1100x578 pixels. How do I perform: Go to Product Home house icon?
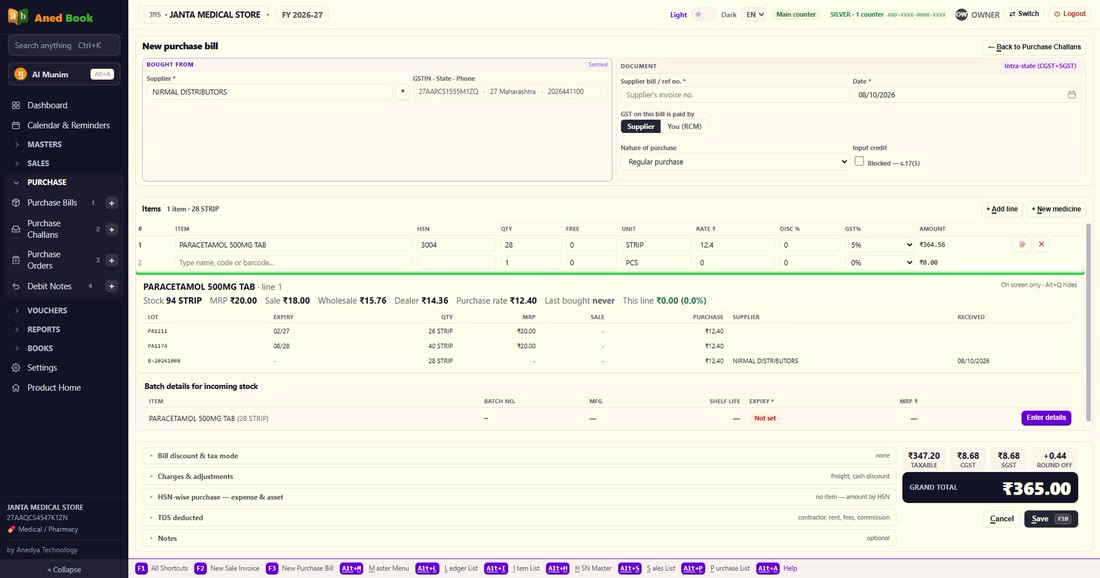tap(16, 388)
